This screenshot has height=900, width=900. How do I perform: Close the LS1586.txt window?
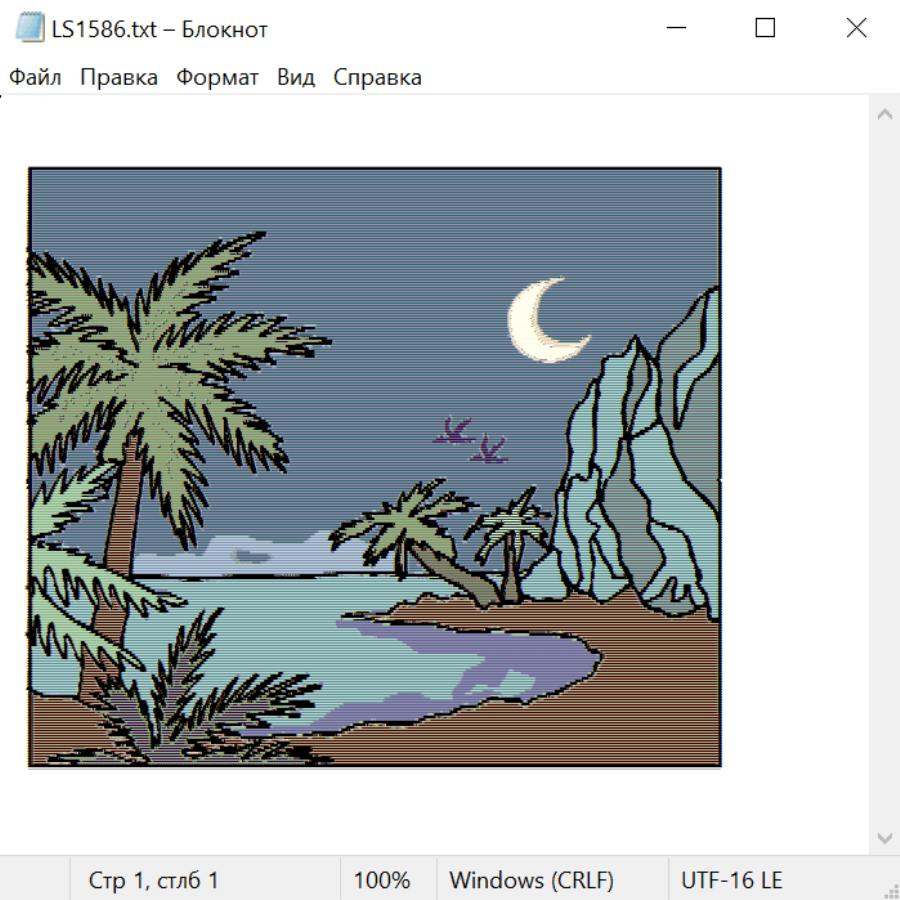[x=856, y=28]
